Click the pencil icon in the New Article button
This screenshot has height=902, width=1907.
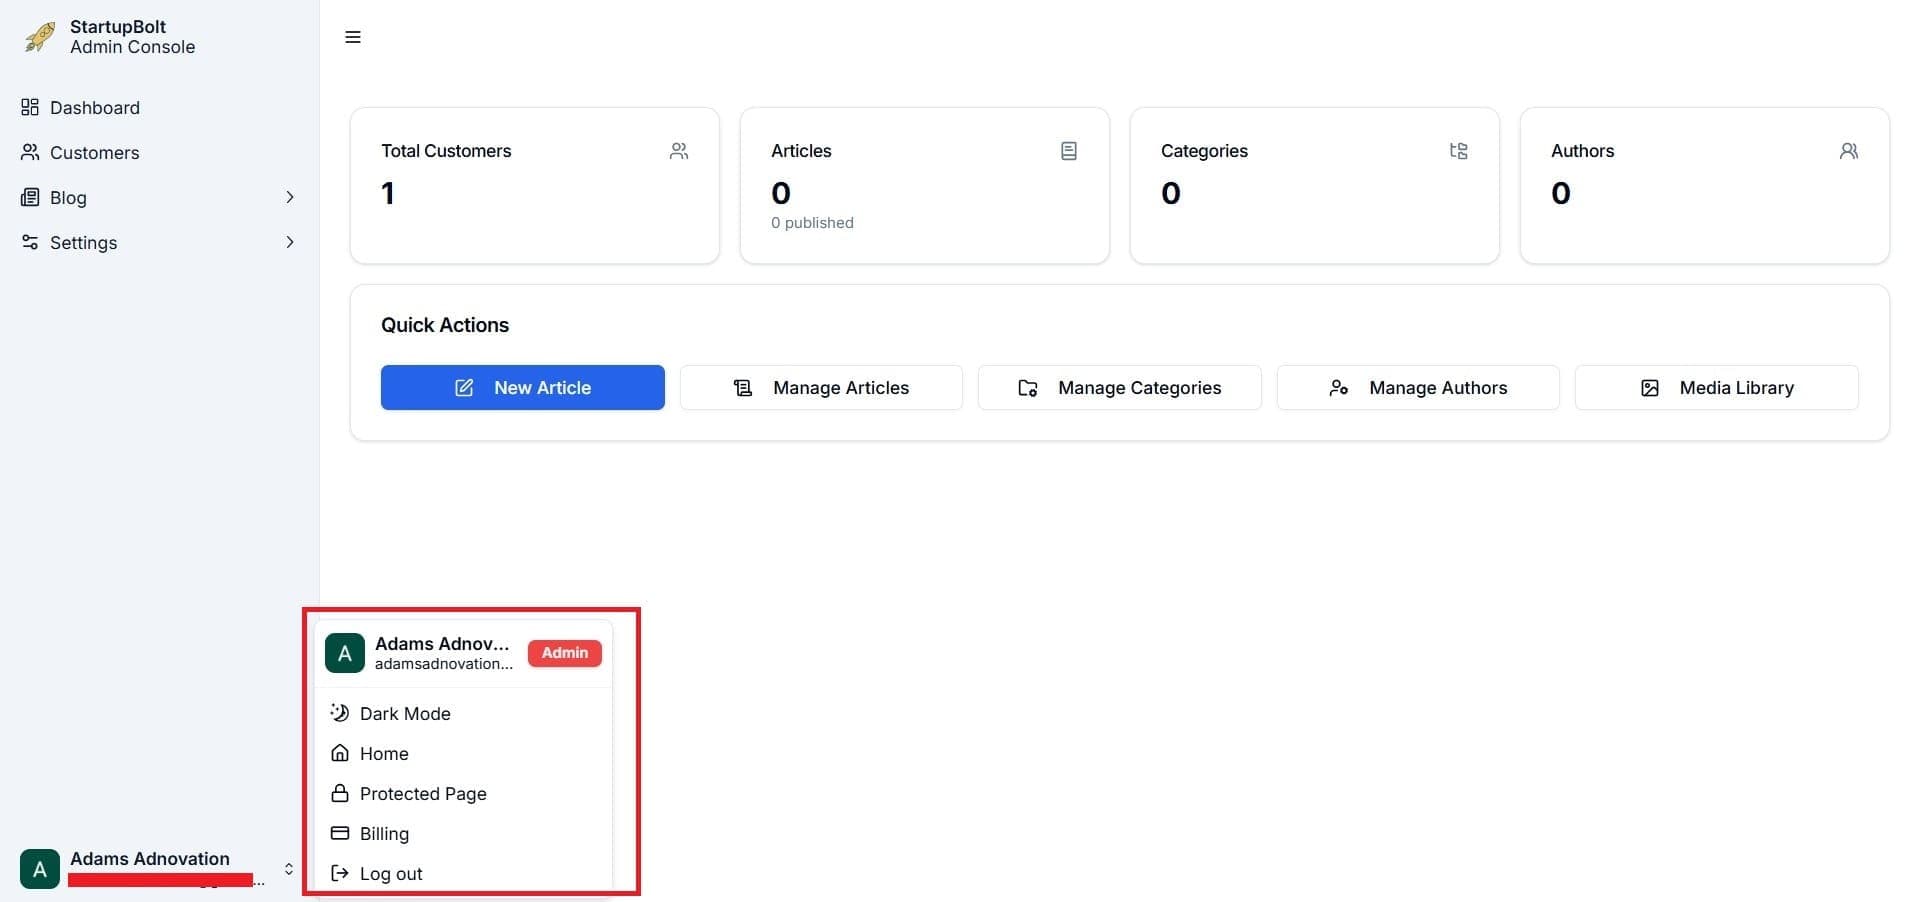tap(464, 387)
